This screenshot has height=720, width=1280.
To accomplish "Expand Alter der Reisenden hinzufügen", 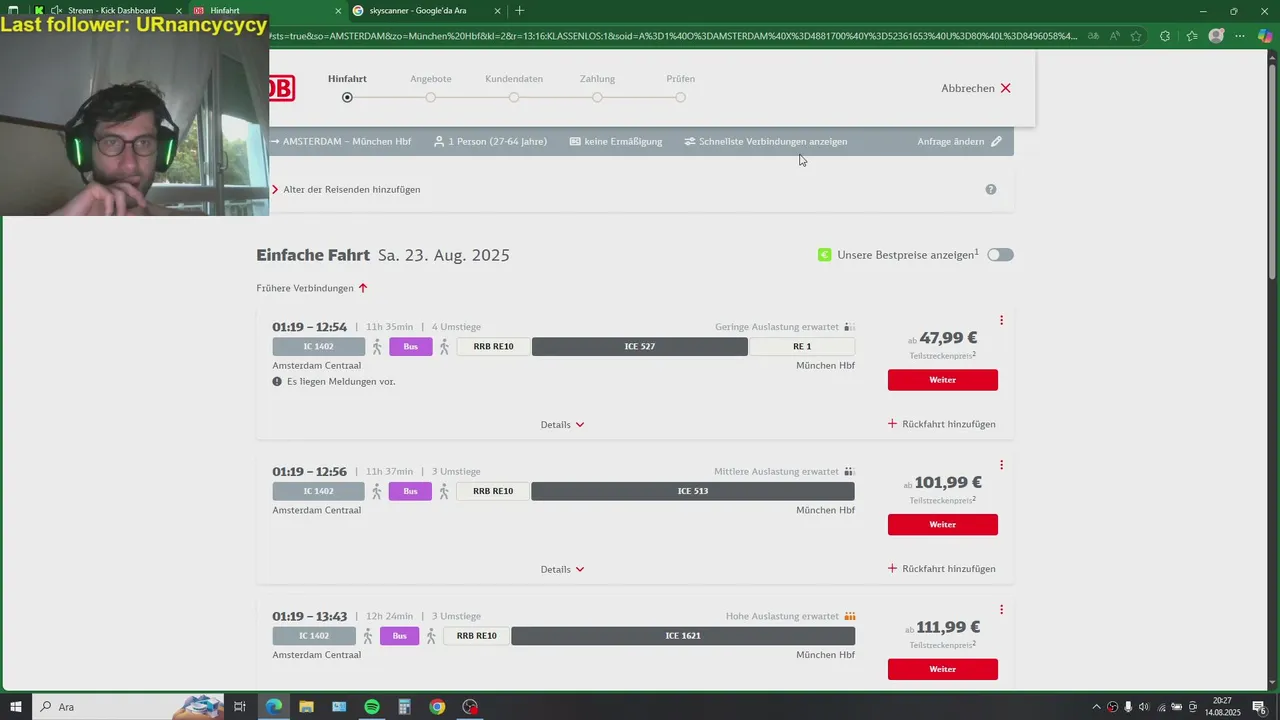I will pyautogui.click(x=347, y=189).
